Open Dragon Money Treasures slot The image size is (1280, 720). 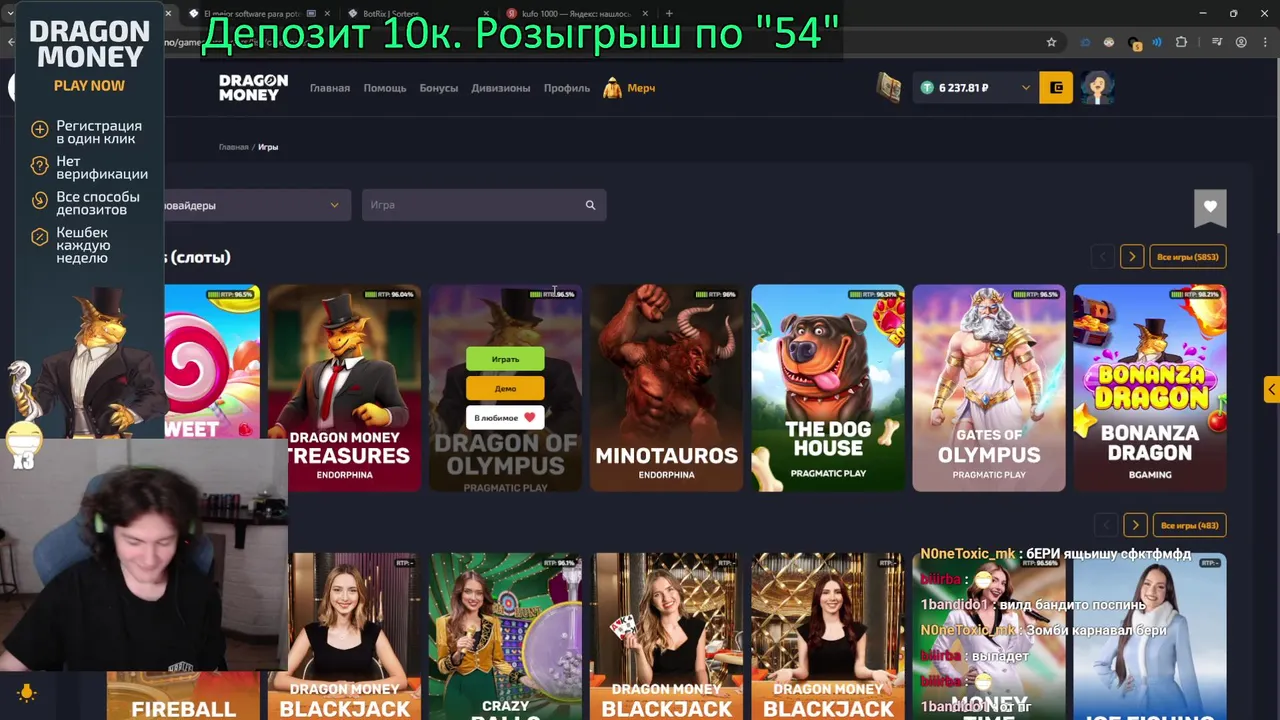[344, 388]
